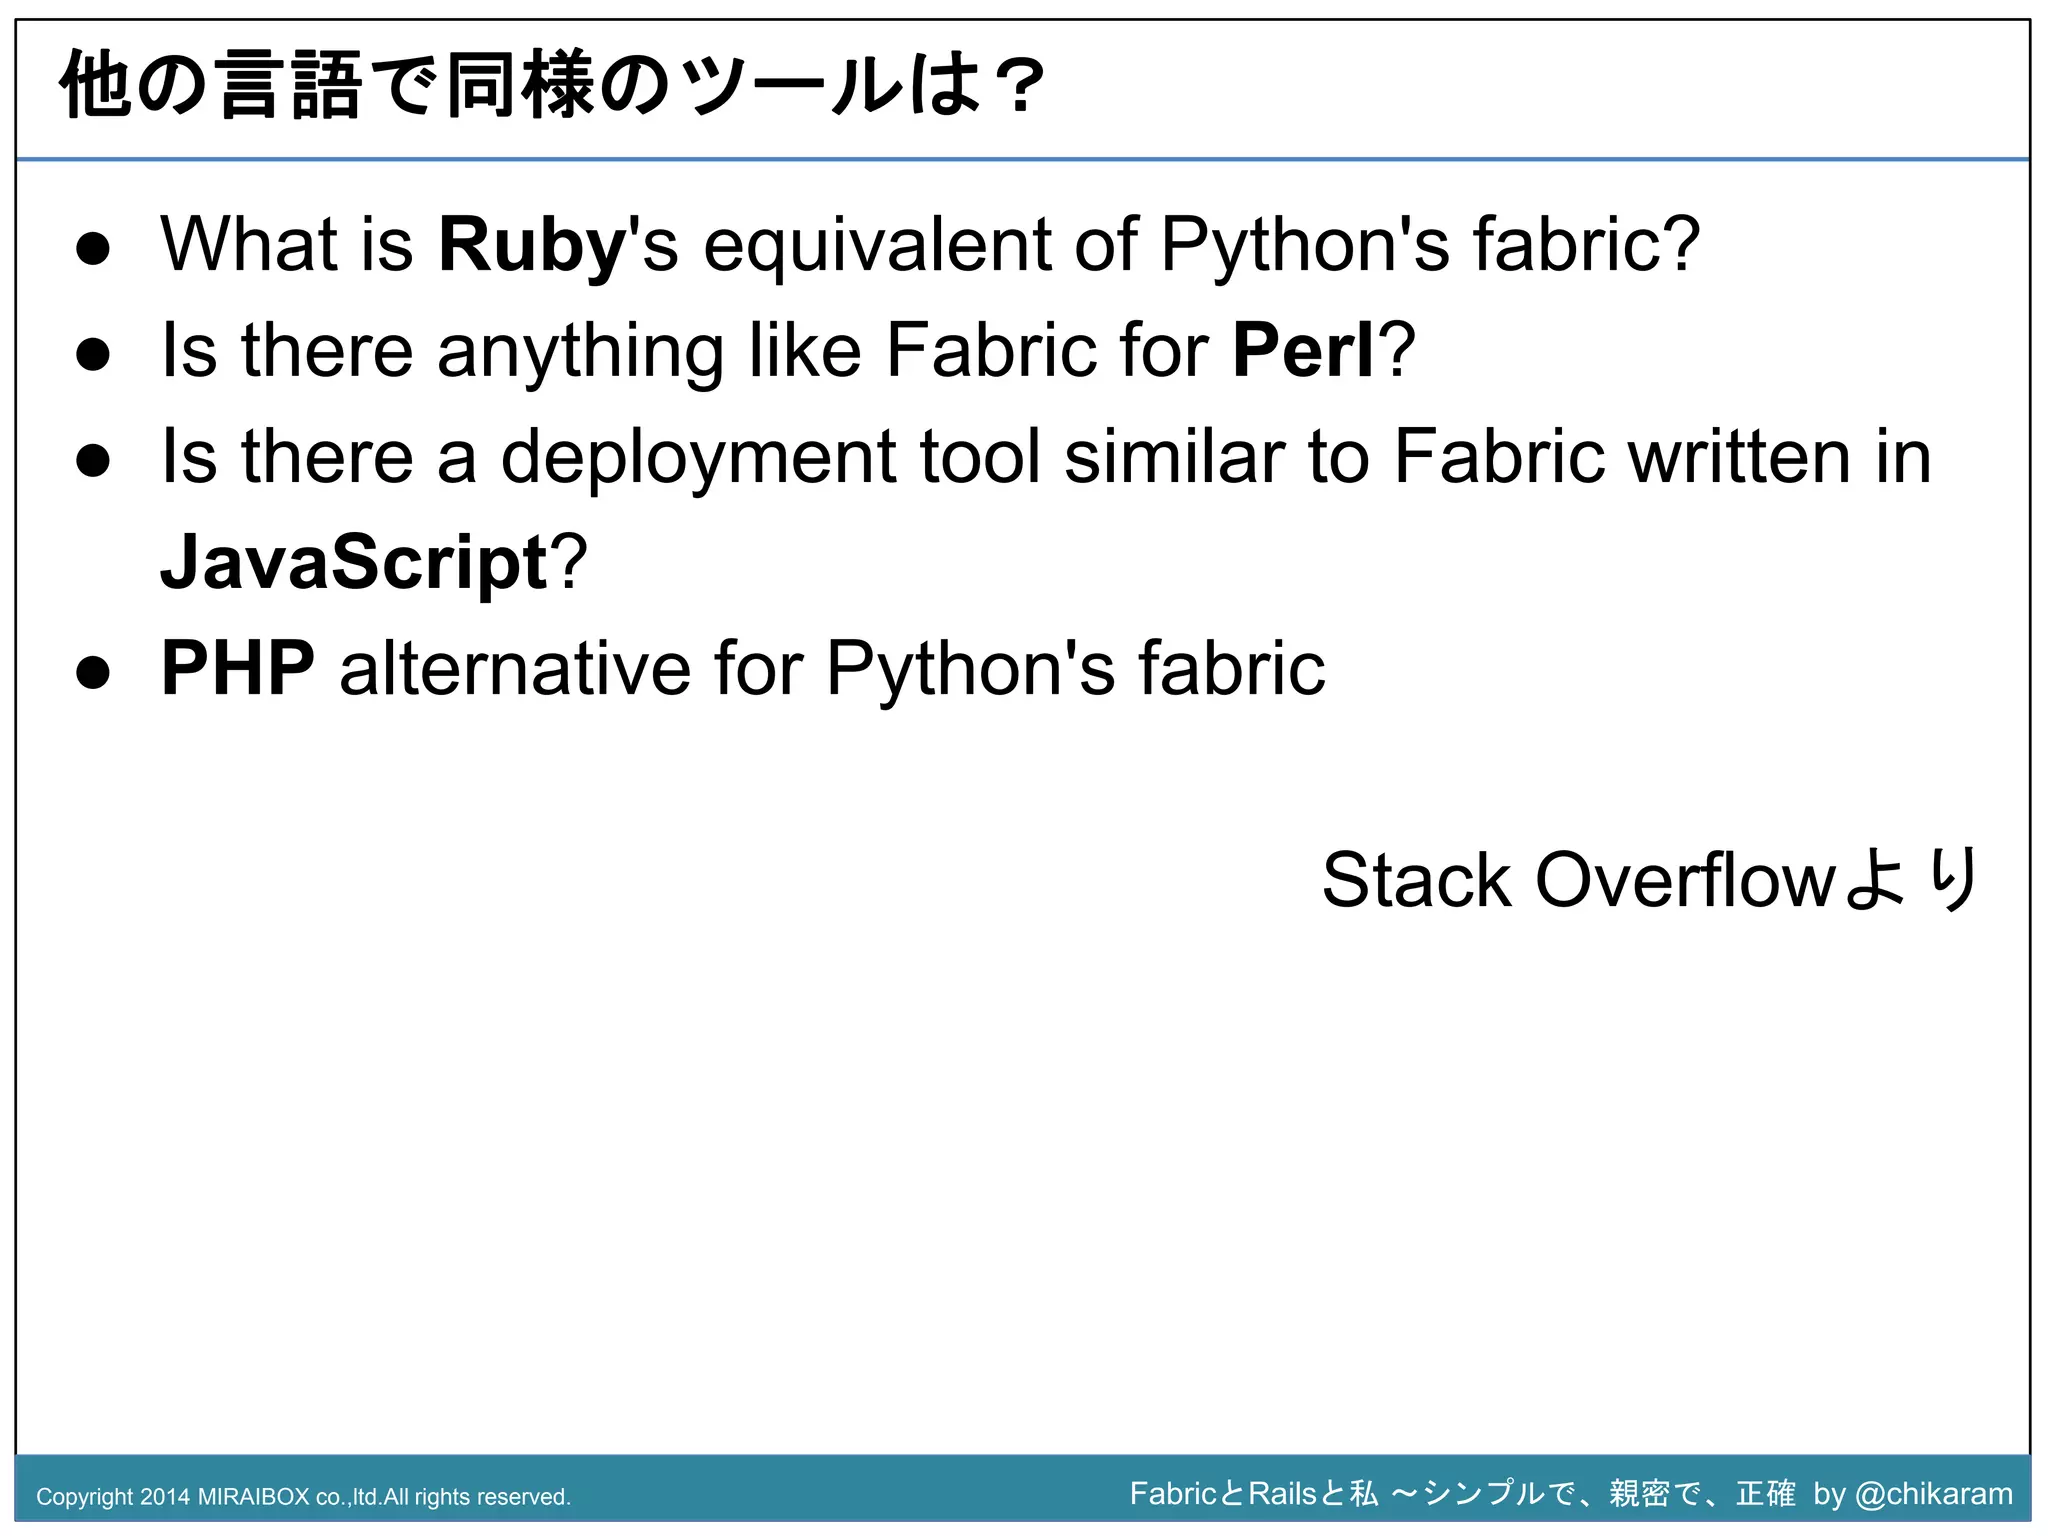
Task: Click the footer title FabricとRailsと私
Action: [x=1254, y=1494]
